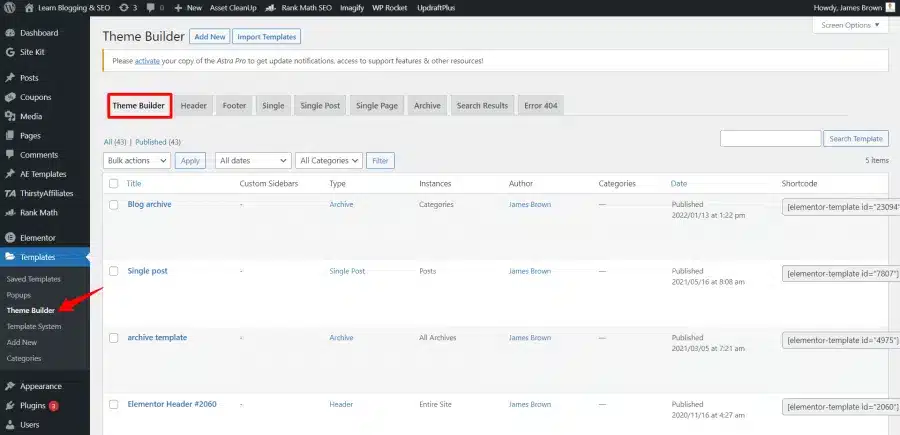Click the Plugins plug icon

10,406
